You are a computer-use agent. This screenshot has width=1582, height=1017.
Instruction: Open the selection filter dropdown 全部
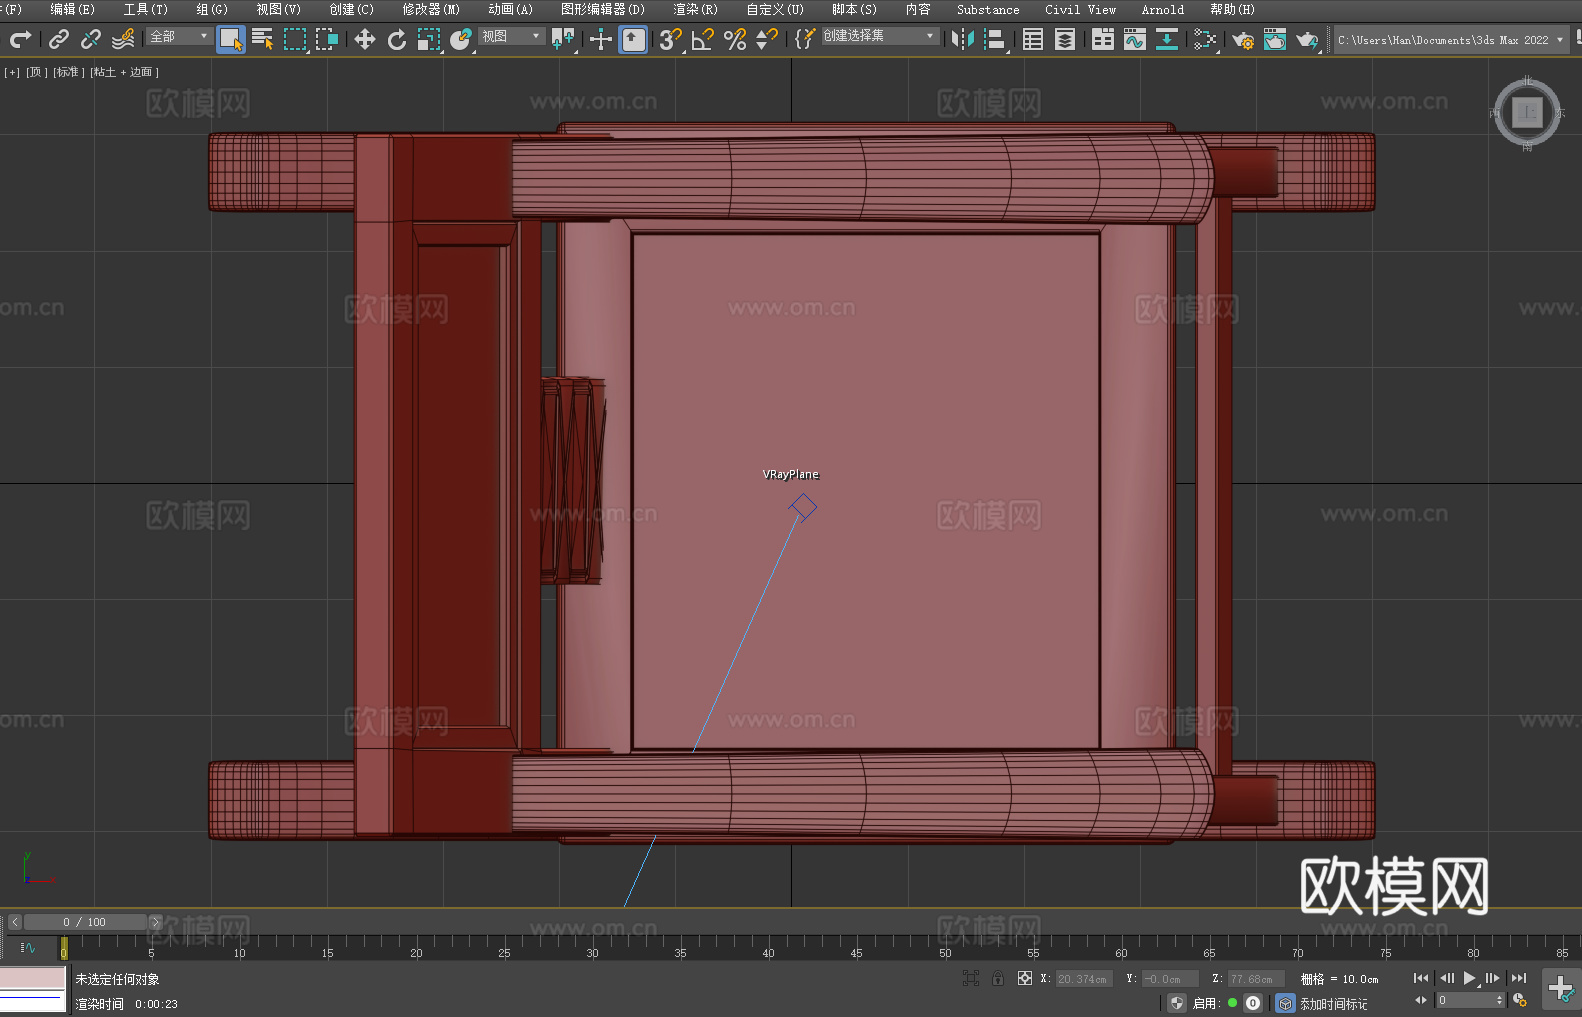point(179,36)
